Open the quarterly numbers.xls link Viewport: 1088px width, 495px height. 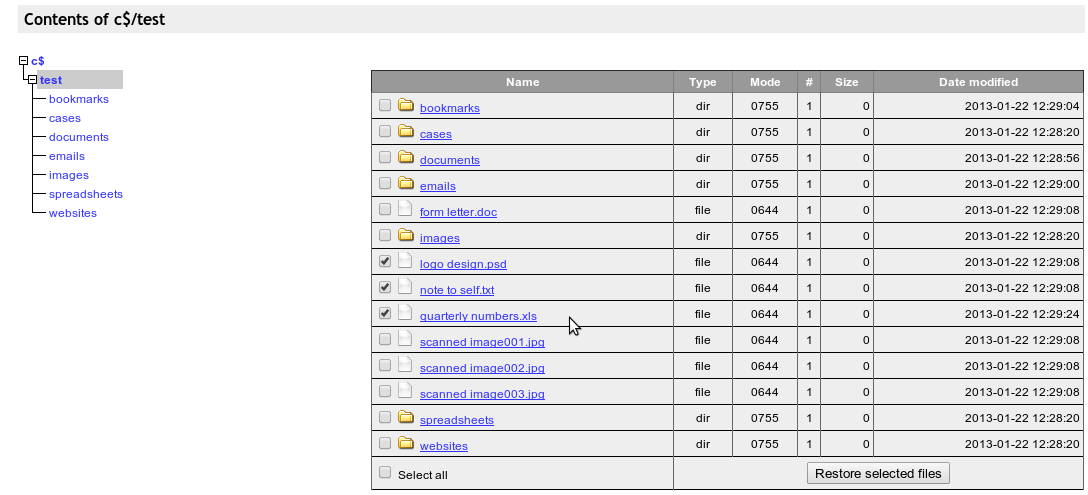click(478, 316)
